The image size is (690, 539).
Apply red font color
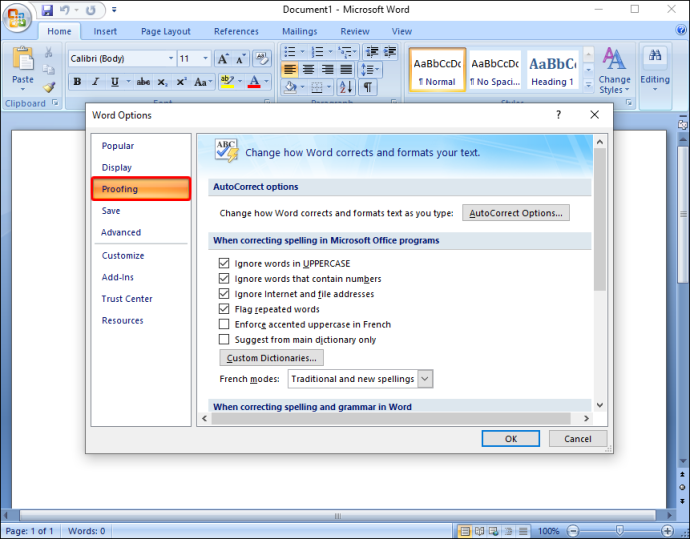click(x=254, y=81)
